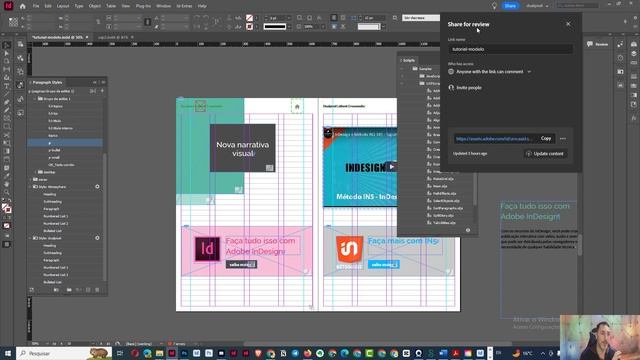Image resolution: width=640 pixels, height=360 pixels.
Task: Toggle Apply None color button in toolbox
Action: [x=7, y=226]
